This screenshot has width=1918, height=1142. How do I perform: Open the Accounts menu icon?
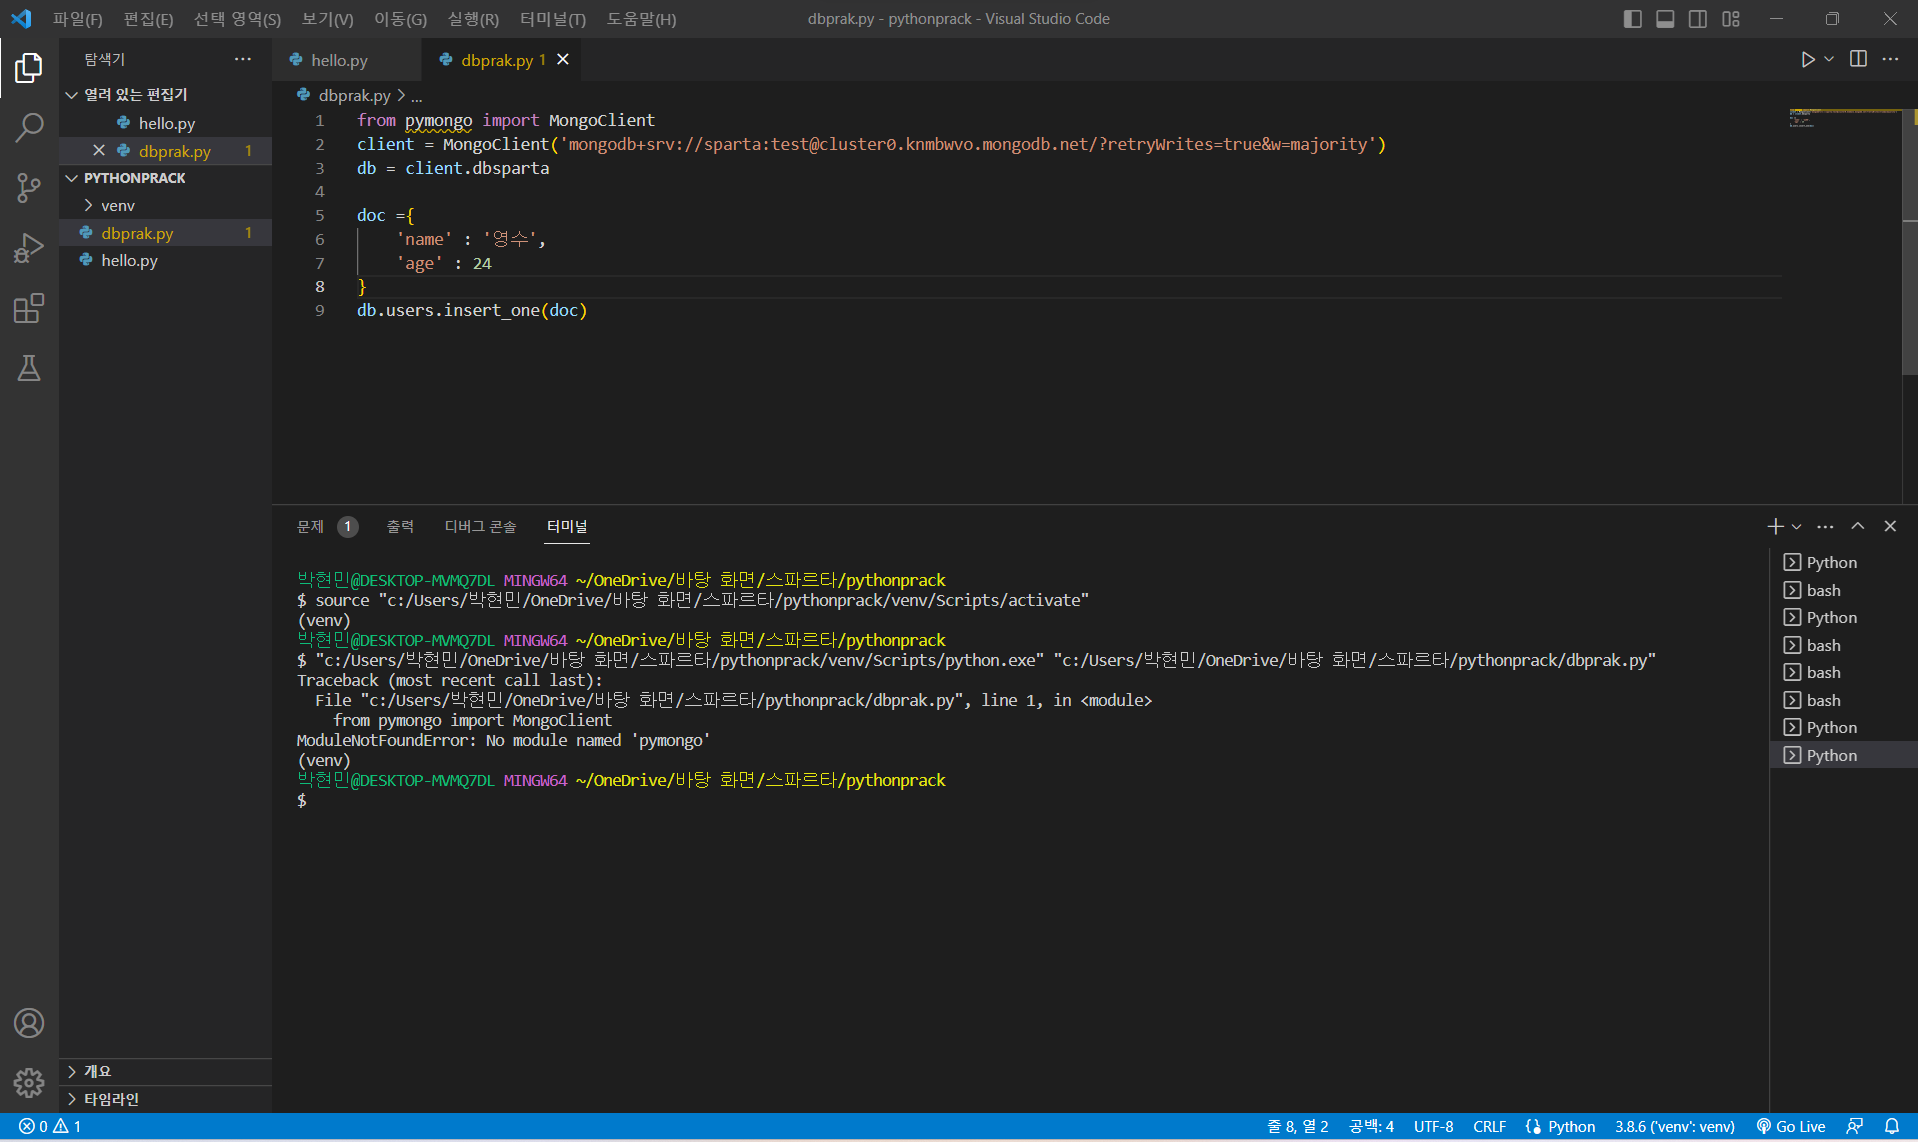(29, 1023)
